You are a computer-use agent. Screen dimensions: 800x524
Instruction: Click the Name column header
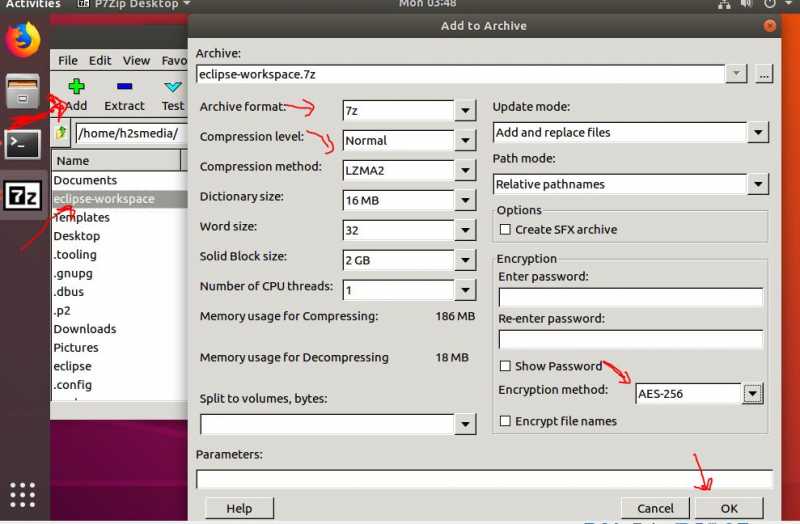click(x=116, y=161)
